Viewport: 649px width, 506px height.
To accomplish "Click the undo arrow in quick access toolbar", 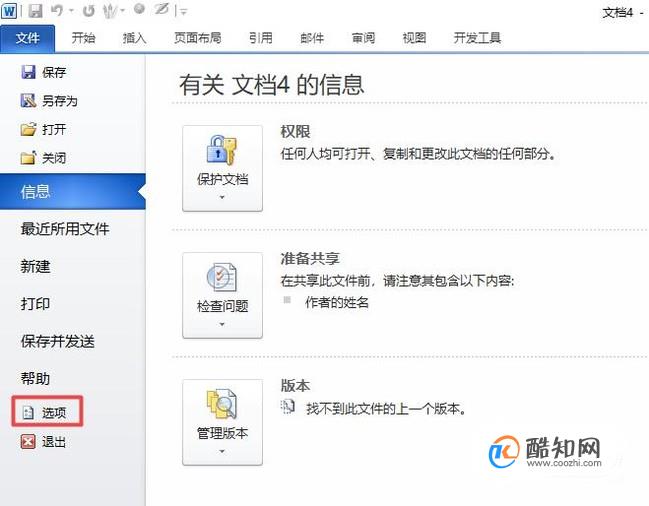I will click(x=57, y=11).
